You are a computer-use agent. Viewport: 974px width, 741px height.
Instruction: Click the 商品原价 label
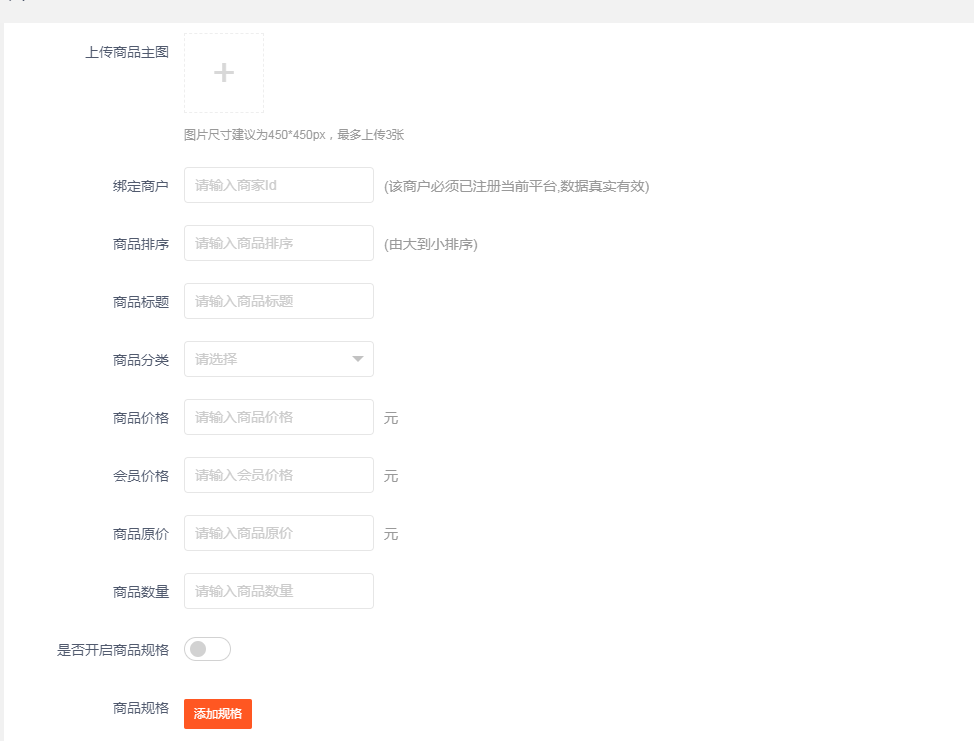(141, 534)
